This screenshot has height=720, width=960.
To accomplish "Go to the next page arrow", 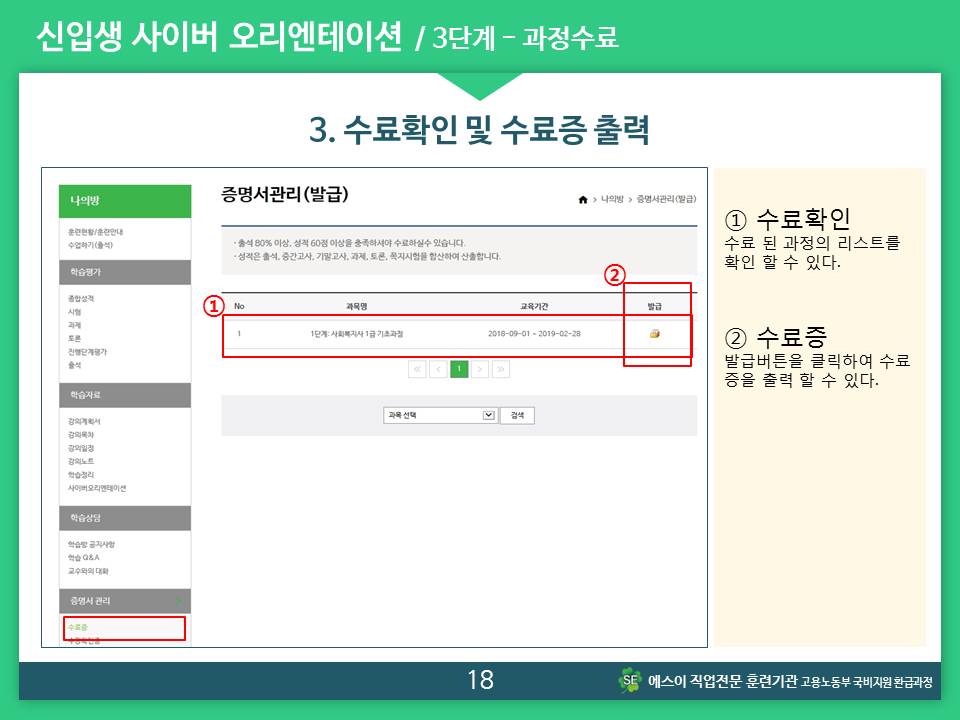I will tap(480, 369).
